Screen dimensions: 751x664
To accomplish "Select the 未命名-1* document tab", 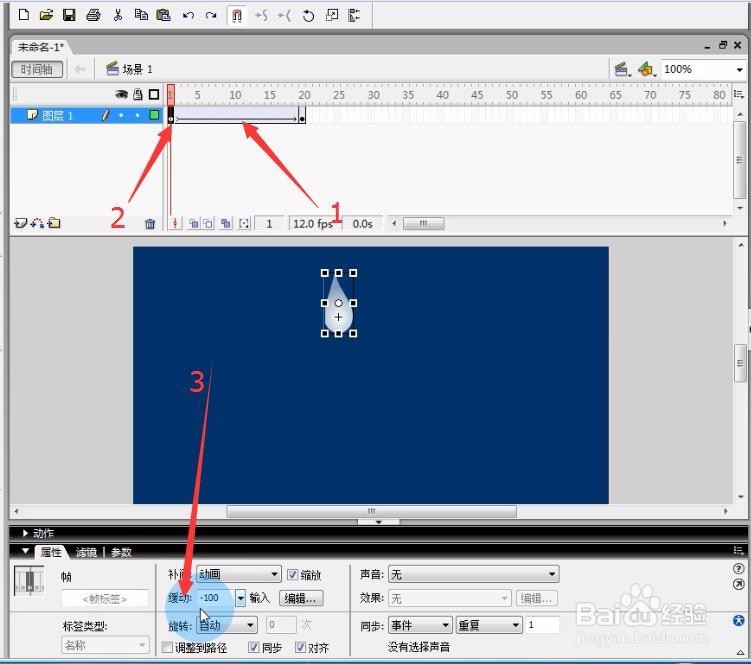I will coord(41,47).
